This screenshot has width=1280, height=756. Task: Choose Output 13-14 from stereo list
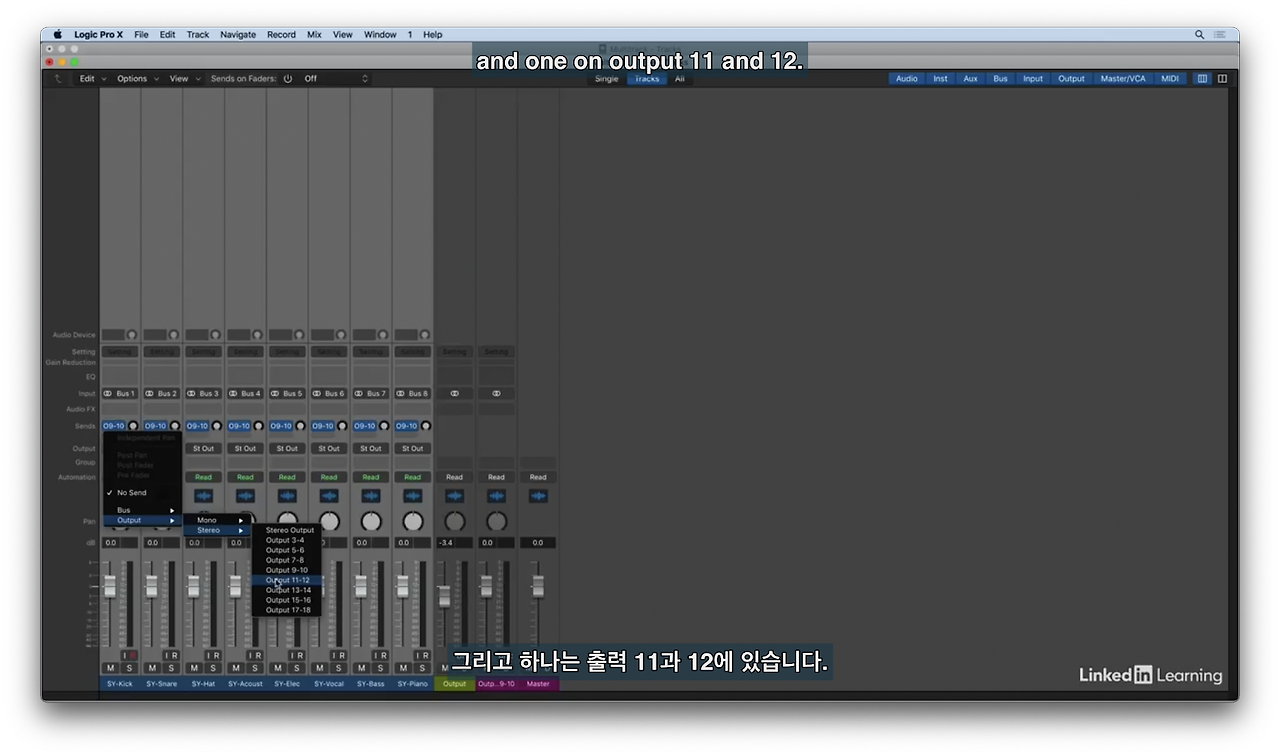click(x=287, y=590)
